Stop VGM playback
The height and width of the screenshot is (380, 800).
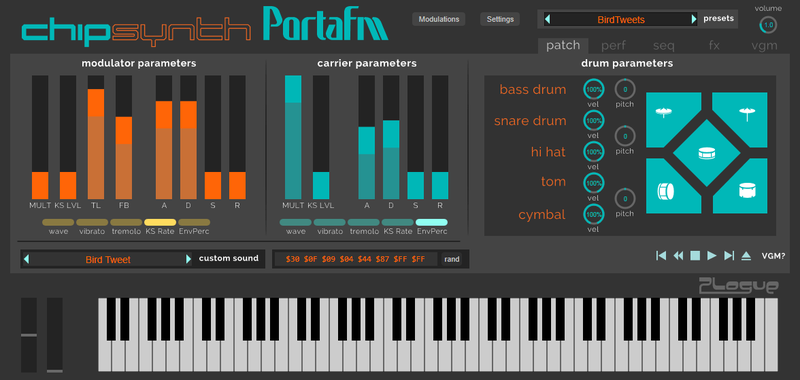click(695, 256)
